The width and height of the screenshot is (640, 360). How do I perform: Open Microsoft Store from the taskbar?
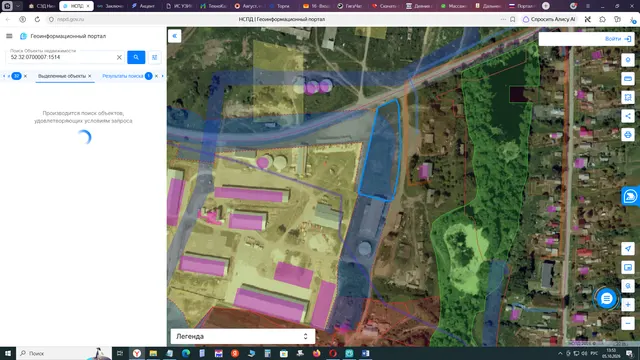(x=284, y=353)
